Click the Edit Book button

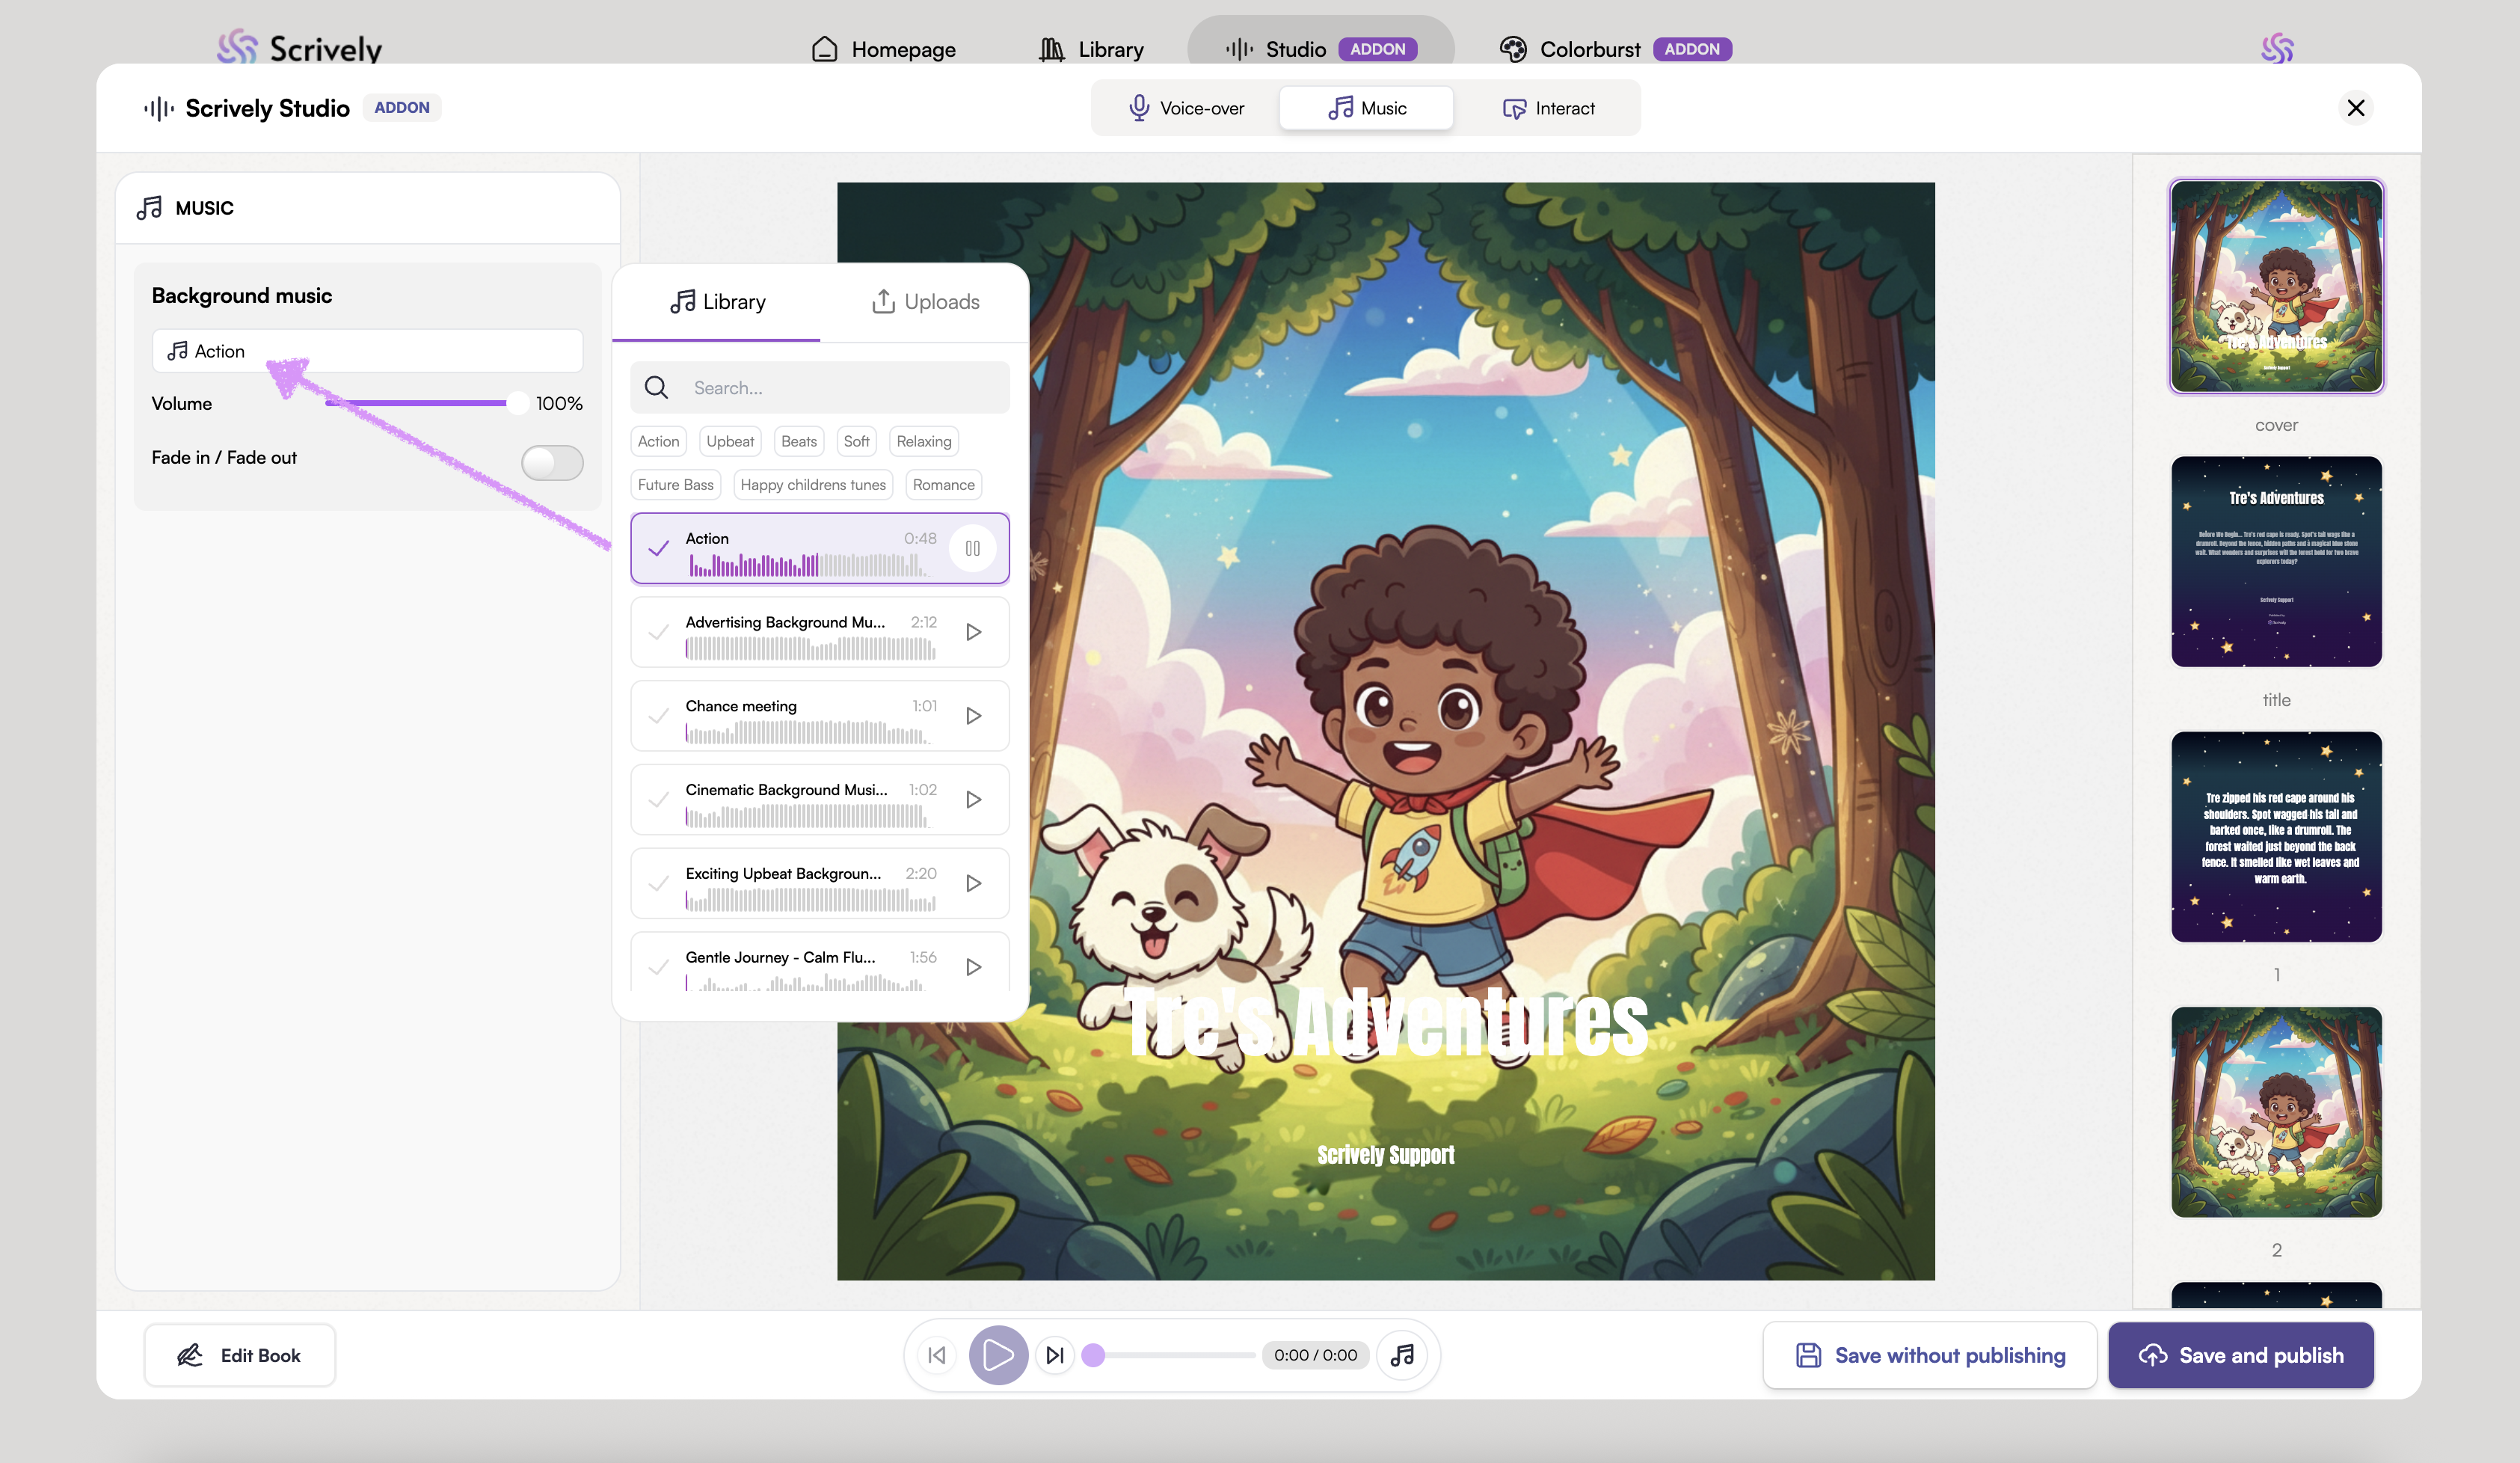tap(240, 1355)
